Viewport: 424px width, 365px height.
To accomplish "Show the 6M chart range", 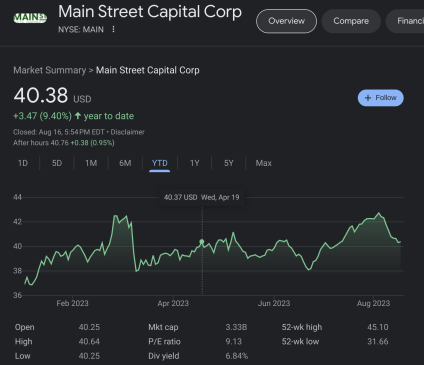I will (125, 163).
